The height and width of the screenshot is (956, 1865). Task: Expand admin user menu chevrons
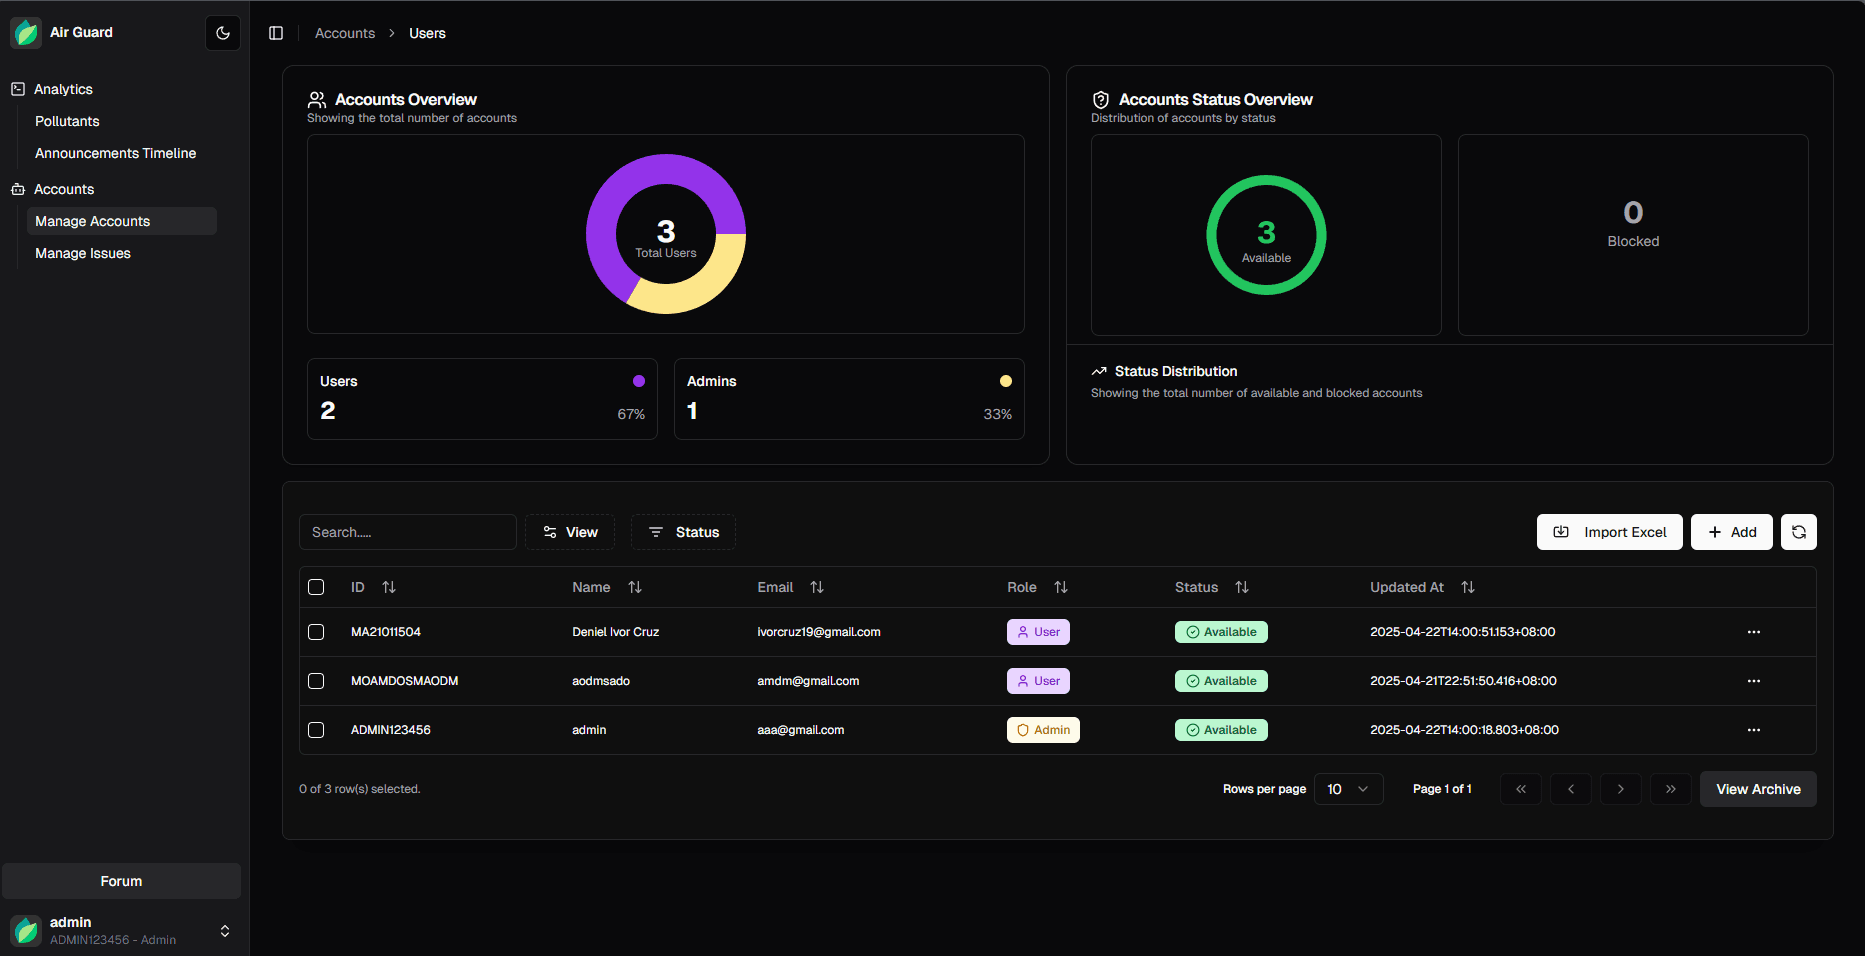[225, 931]
